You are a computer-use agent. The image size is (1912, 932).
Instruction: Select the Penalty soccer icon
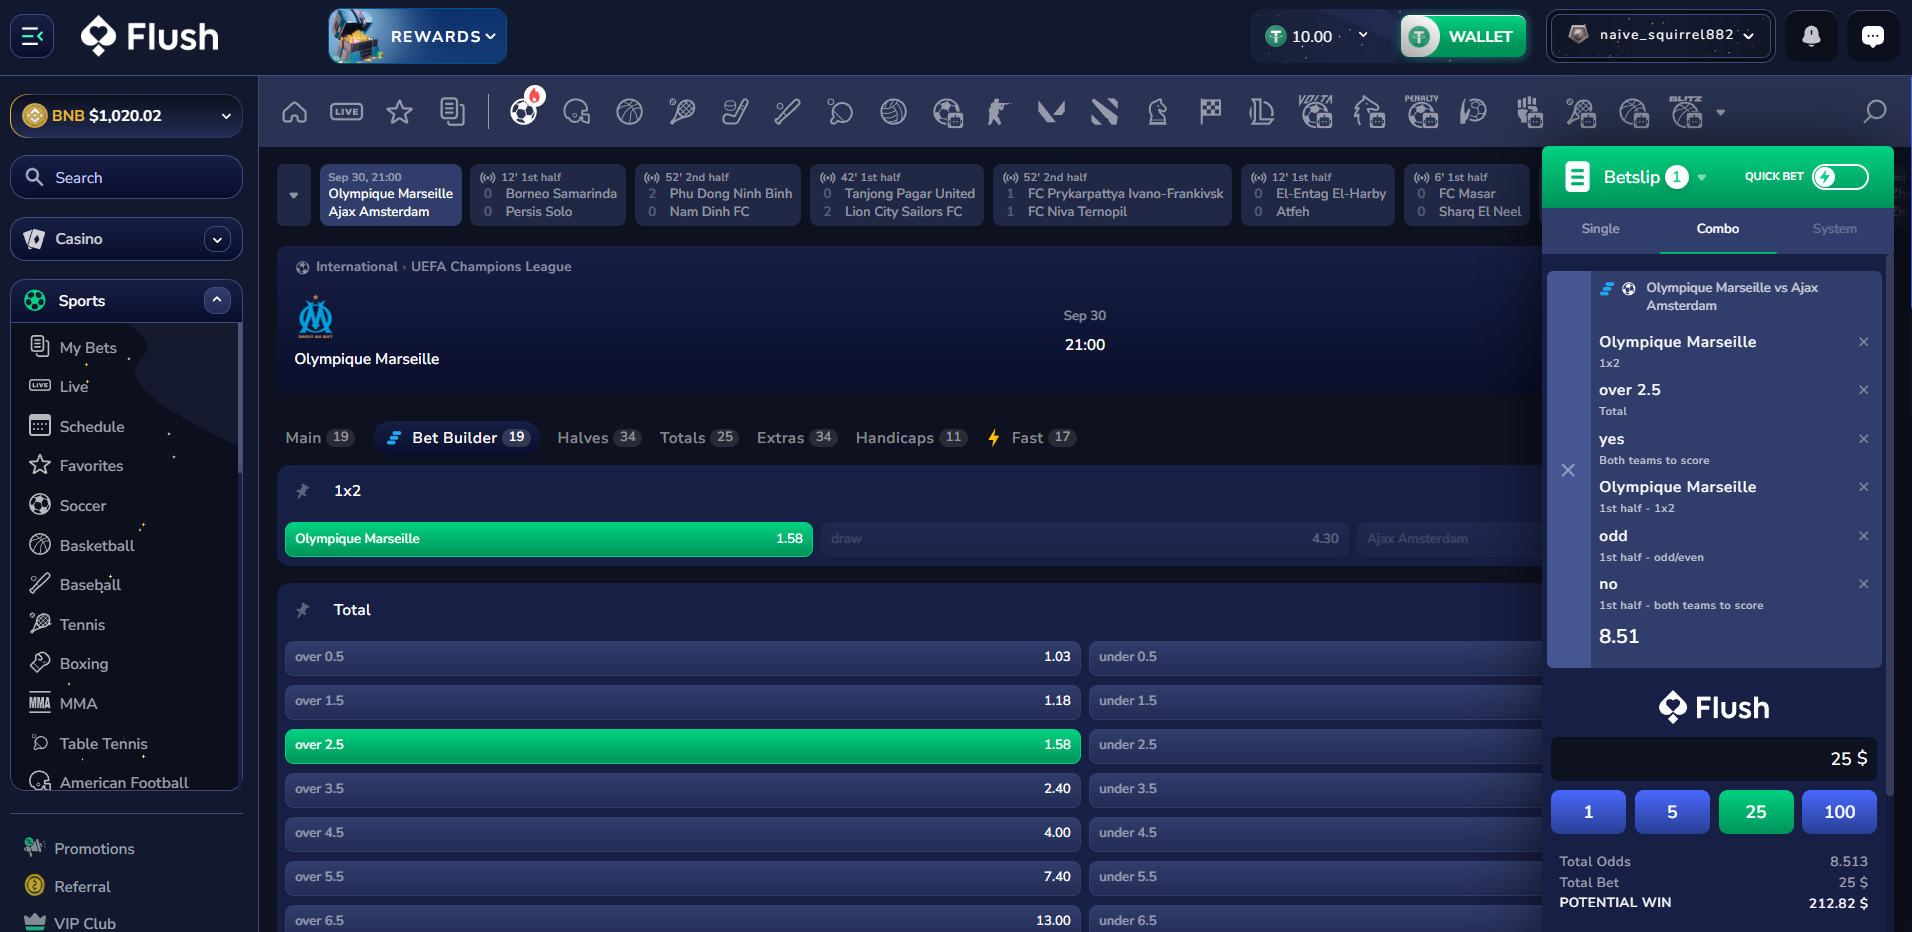tap(1422, 112)
